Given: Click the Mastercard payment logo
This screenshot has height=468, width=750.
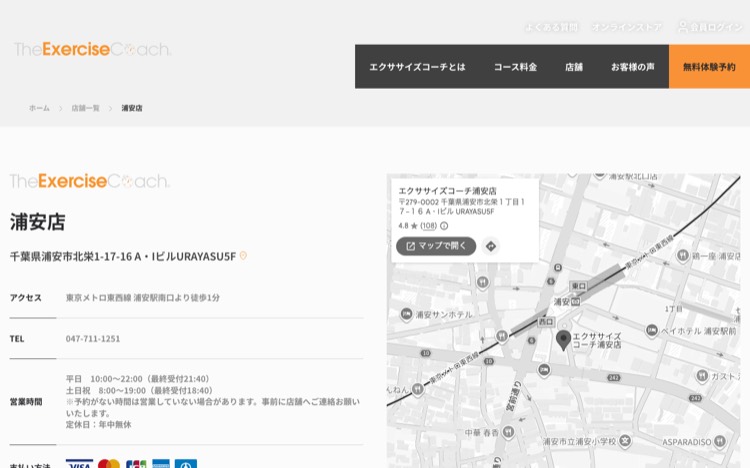Looking at the screenshot, I should click(109, 464).
